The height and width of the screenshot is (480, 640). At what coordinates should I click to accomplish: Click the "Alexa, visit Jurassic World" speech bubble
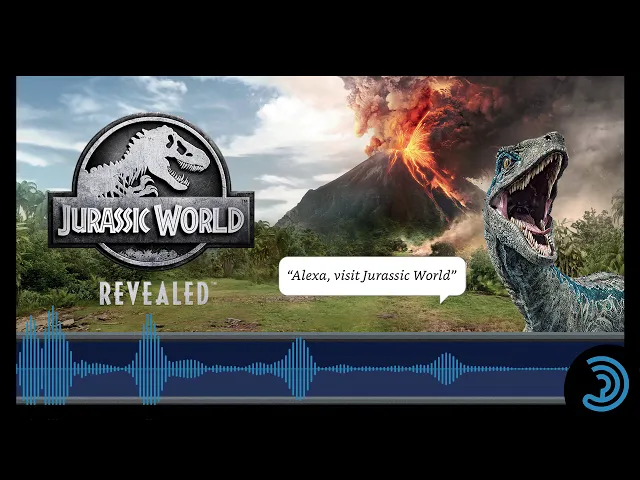coord(372,279)
